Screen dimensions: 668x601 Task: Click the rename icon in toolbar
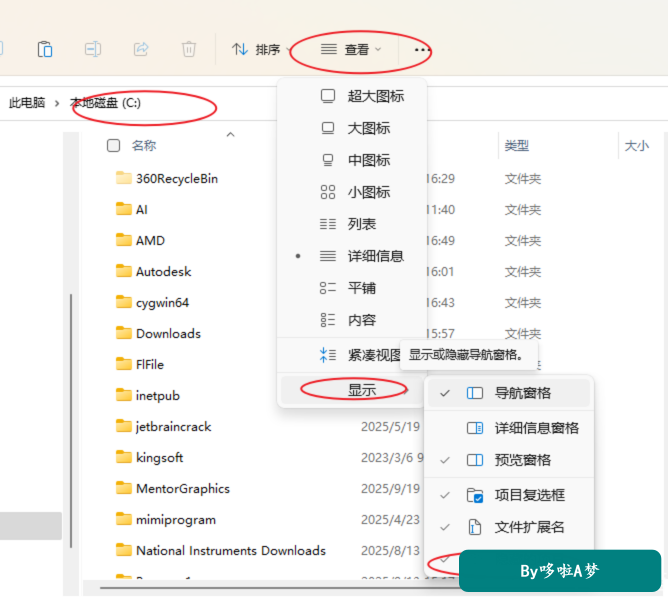(x=93, y=49)
